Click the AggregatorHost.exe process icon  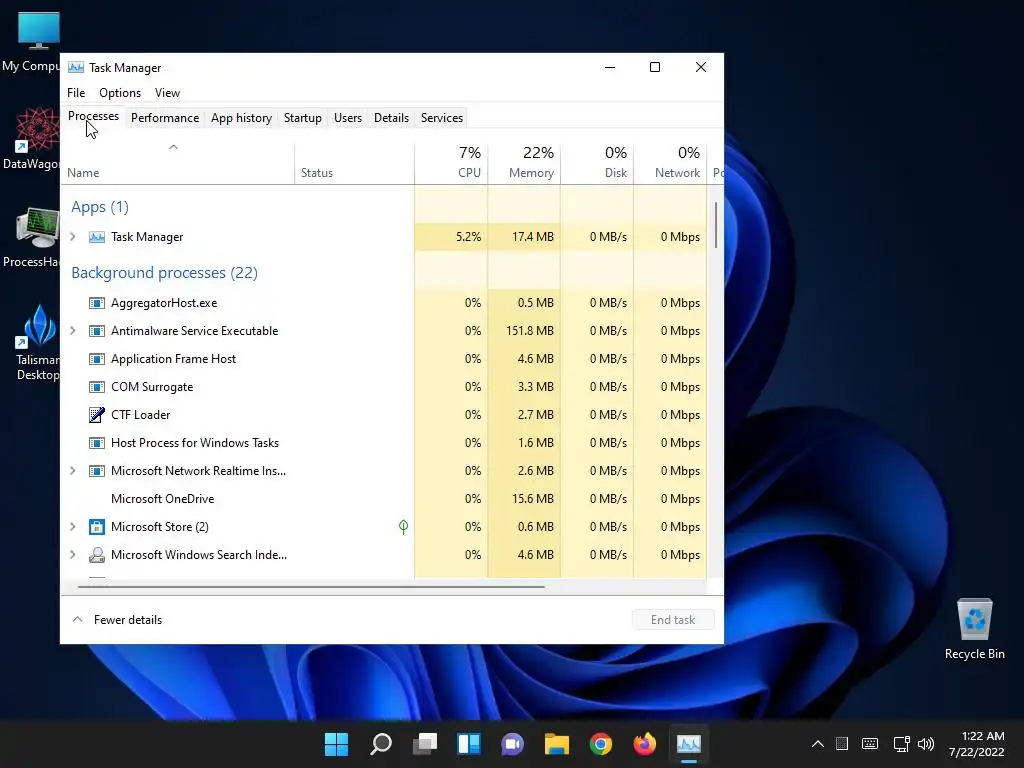coord(97,303)
